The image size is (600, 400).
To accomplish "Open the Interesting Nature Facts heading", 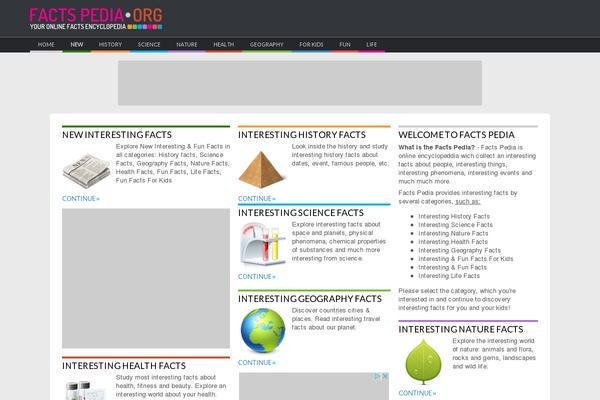I will 461,329.
